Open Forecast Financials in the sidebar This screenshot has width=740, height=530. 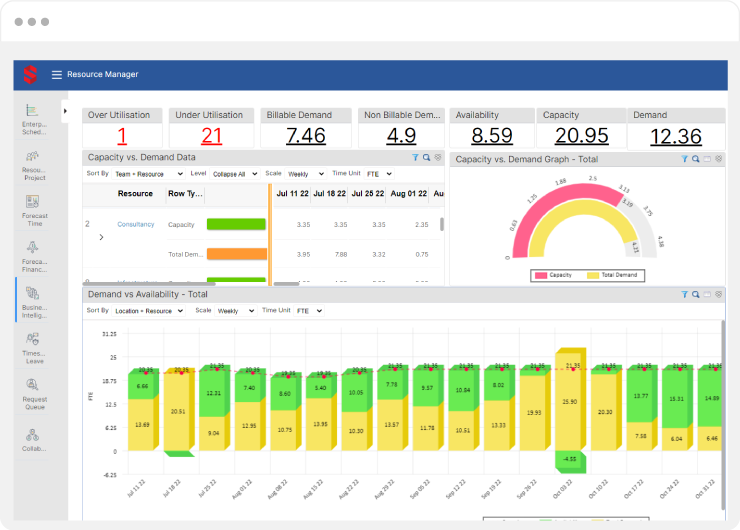[x=34, y=257]
